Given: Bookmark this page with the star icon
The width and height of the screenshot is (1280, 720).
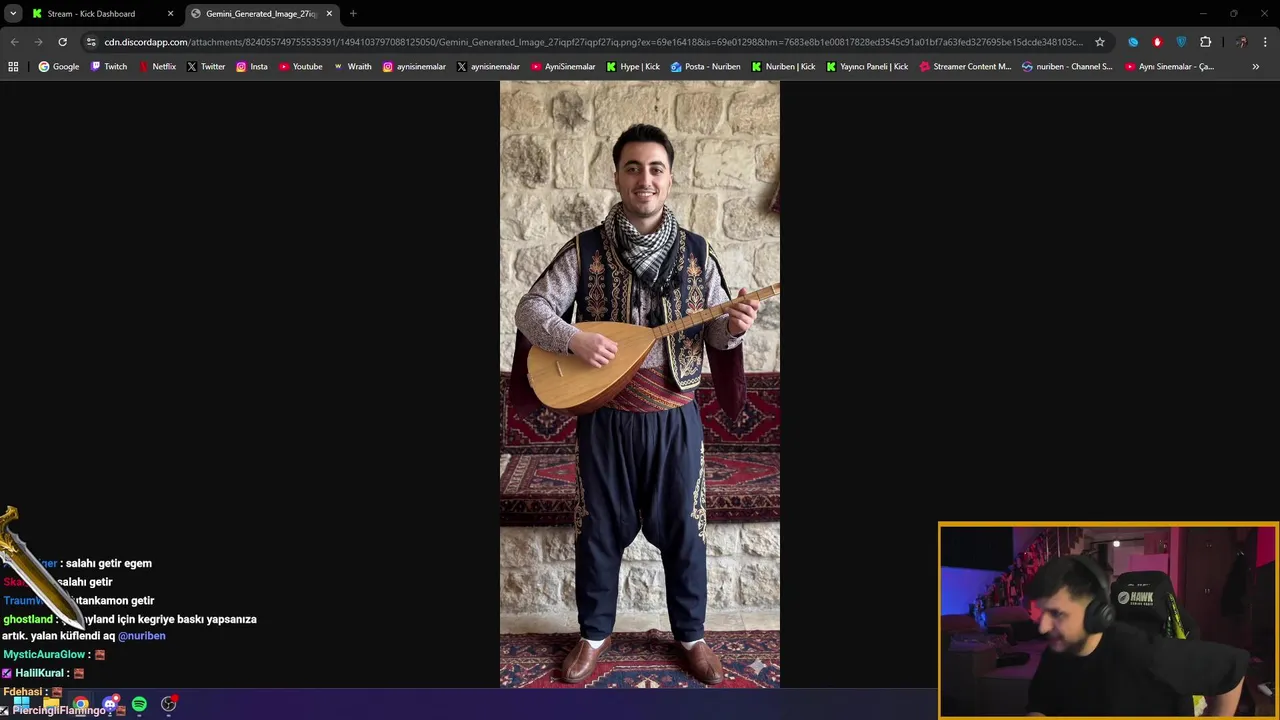Looking at the screenshot, I should [x=1100, y=42].
